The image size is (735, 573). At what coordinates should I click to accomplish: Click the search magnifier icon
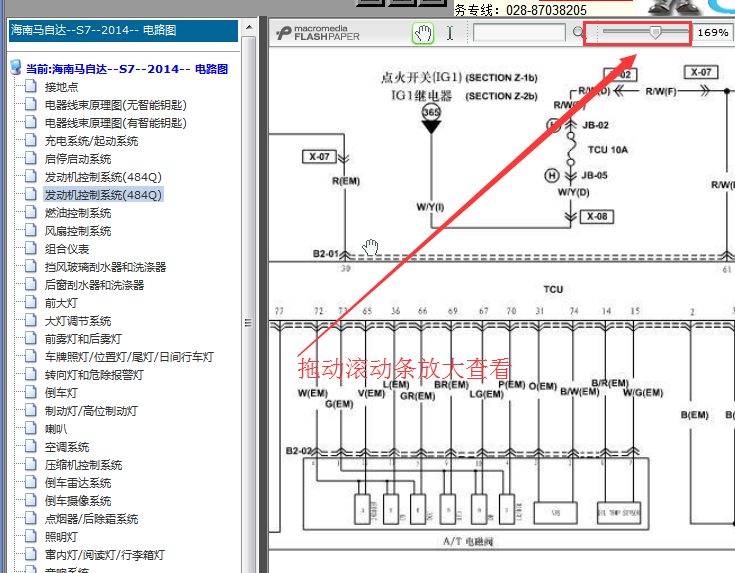point(579,32)
